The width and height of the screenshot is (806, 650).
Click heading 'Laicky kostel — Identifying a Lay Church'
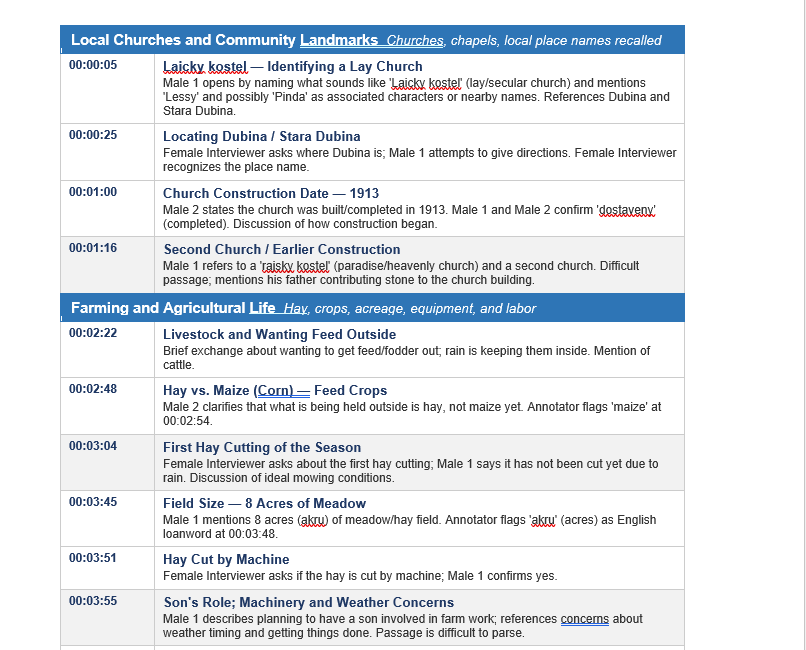click(x=292, y=67)
